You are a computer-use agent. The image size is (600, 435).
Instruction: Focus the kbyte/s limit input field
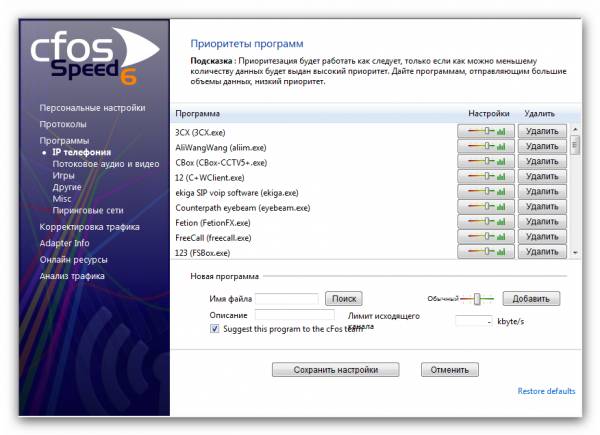coord(474,321)
